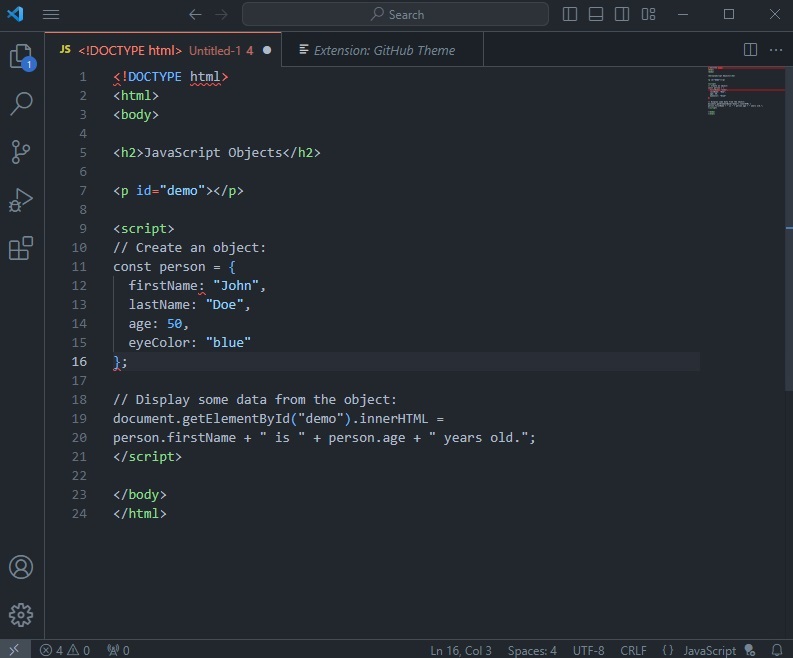Click the VS Code logo icon
Image resolution: width=793 pixels, height=658 pixels.
15,14
